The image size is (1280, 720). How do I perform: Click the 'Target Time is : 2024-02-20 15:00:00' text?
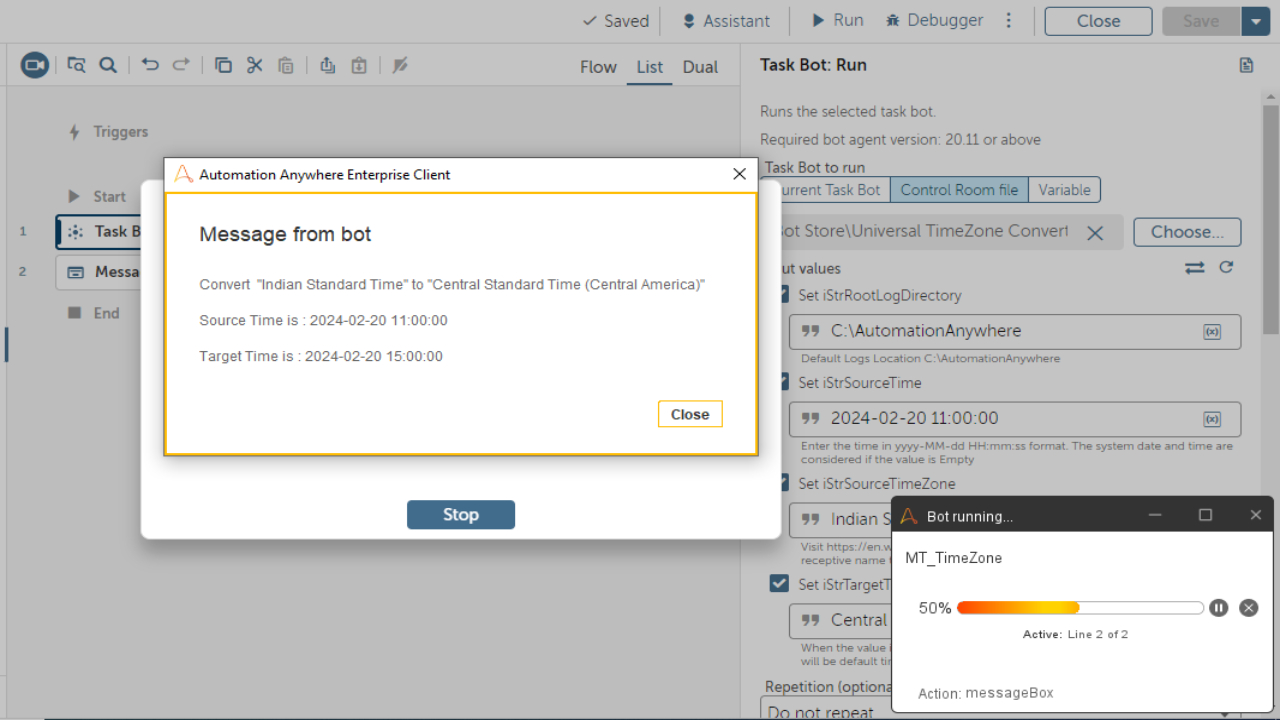pyautogui.click(x=321, y=356)
